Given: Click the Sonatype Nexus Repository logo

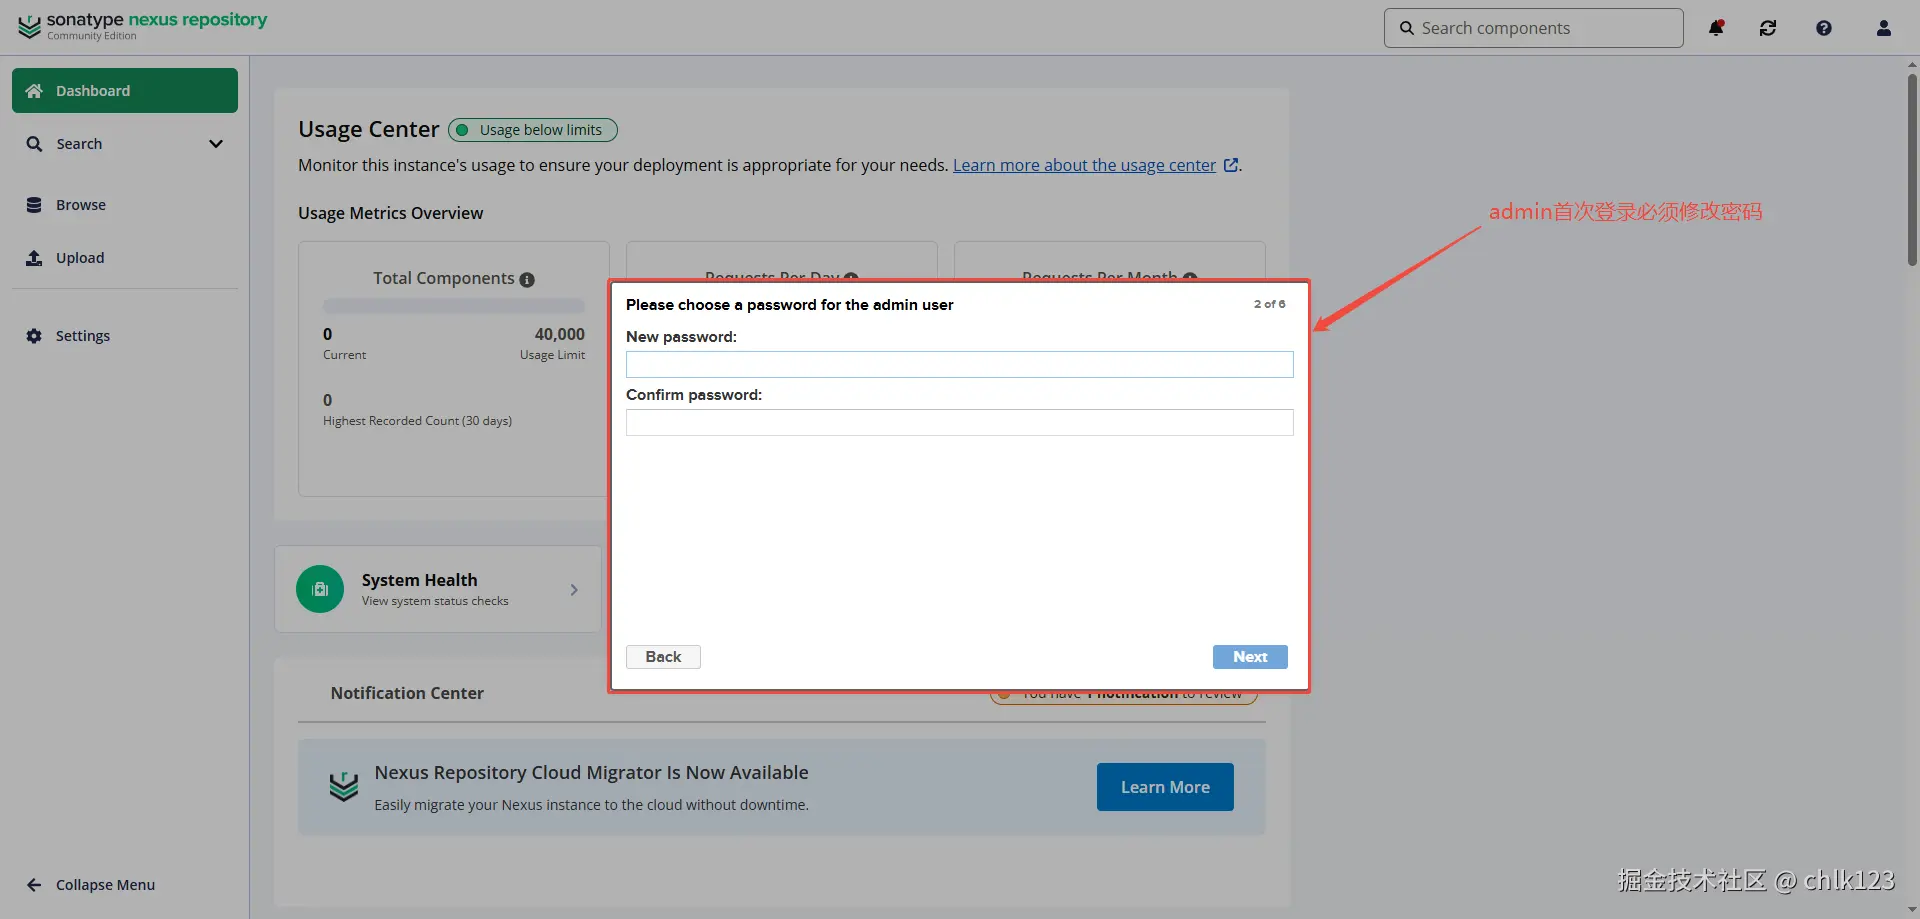Looking at the screenshot, I should pos(143,26).
